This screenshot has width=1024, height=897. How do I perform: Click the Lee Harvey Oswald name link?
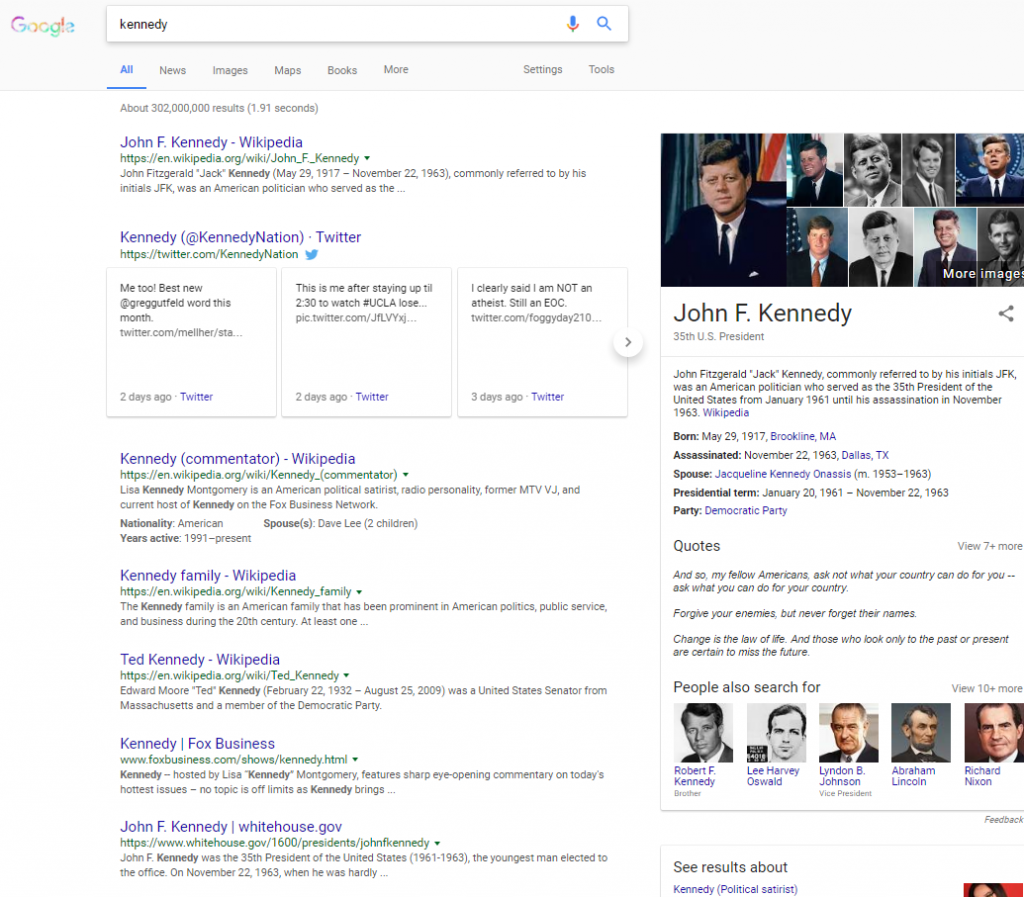coord(773,776)
